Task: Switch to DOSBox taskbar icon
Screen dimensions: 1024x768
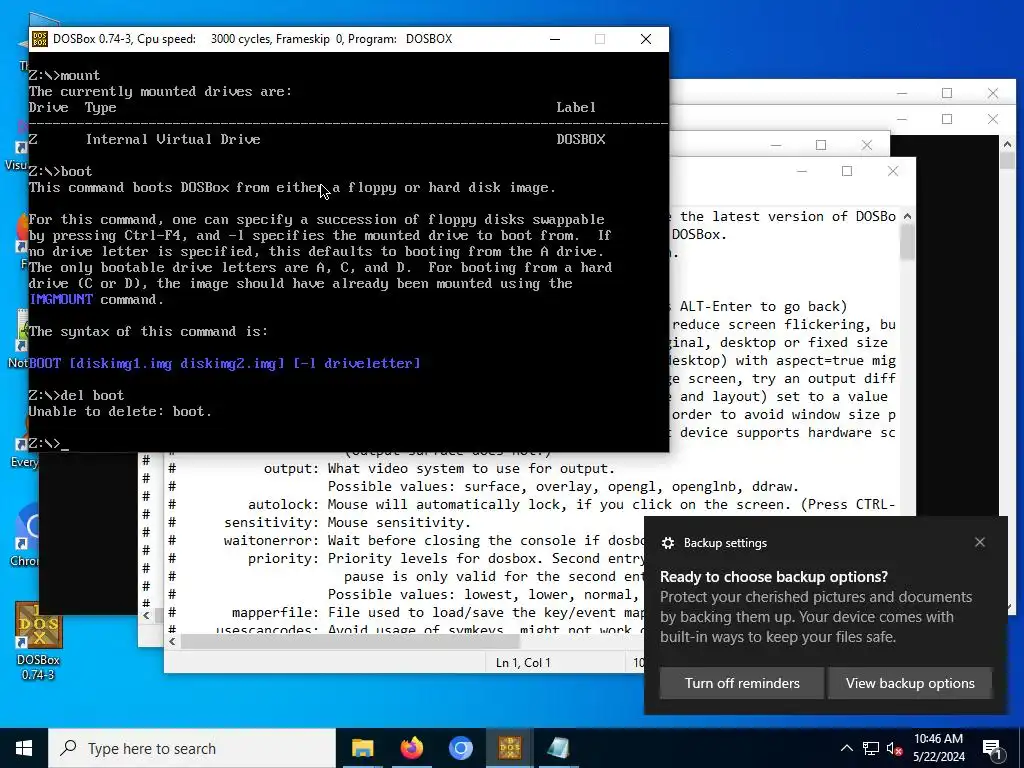Action: (x=509, y=748)
